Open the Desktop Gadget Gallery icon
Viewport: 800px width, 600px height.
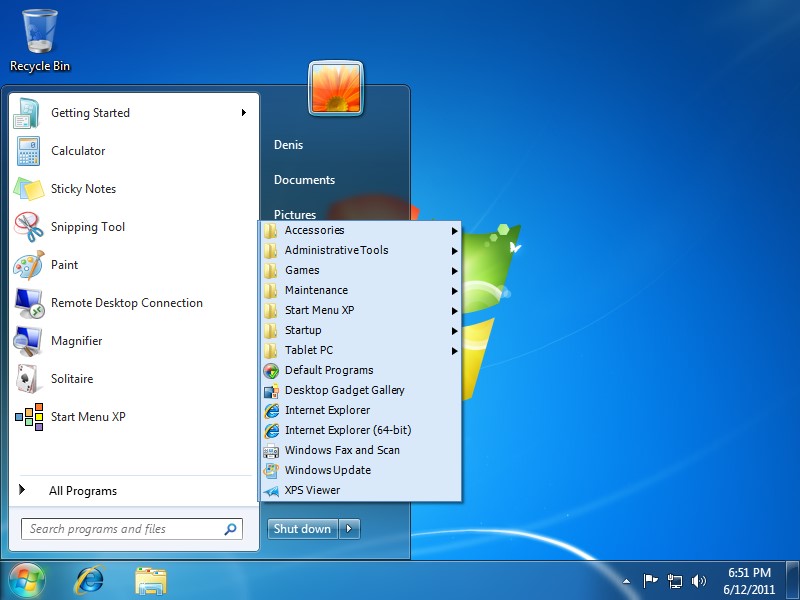coord(271,390)
